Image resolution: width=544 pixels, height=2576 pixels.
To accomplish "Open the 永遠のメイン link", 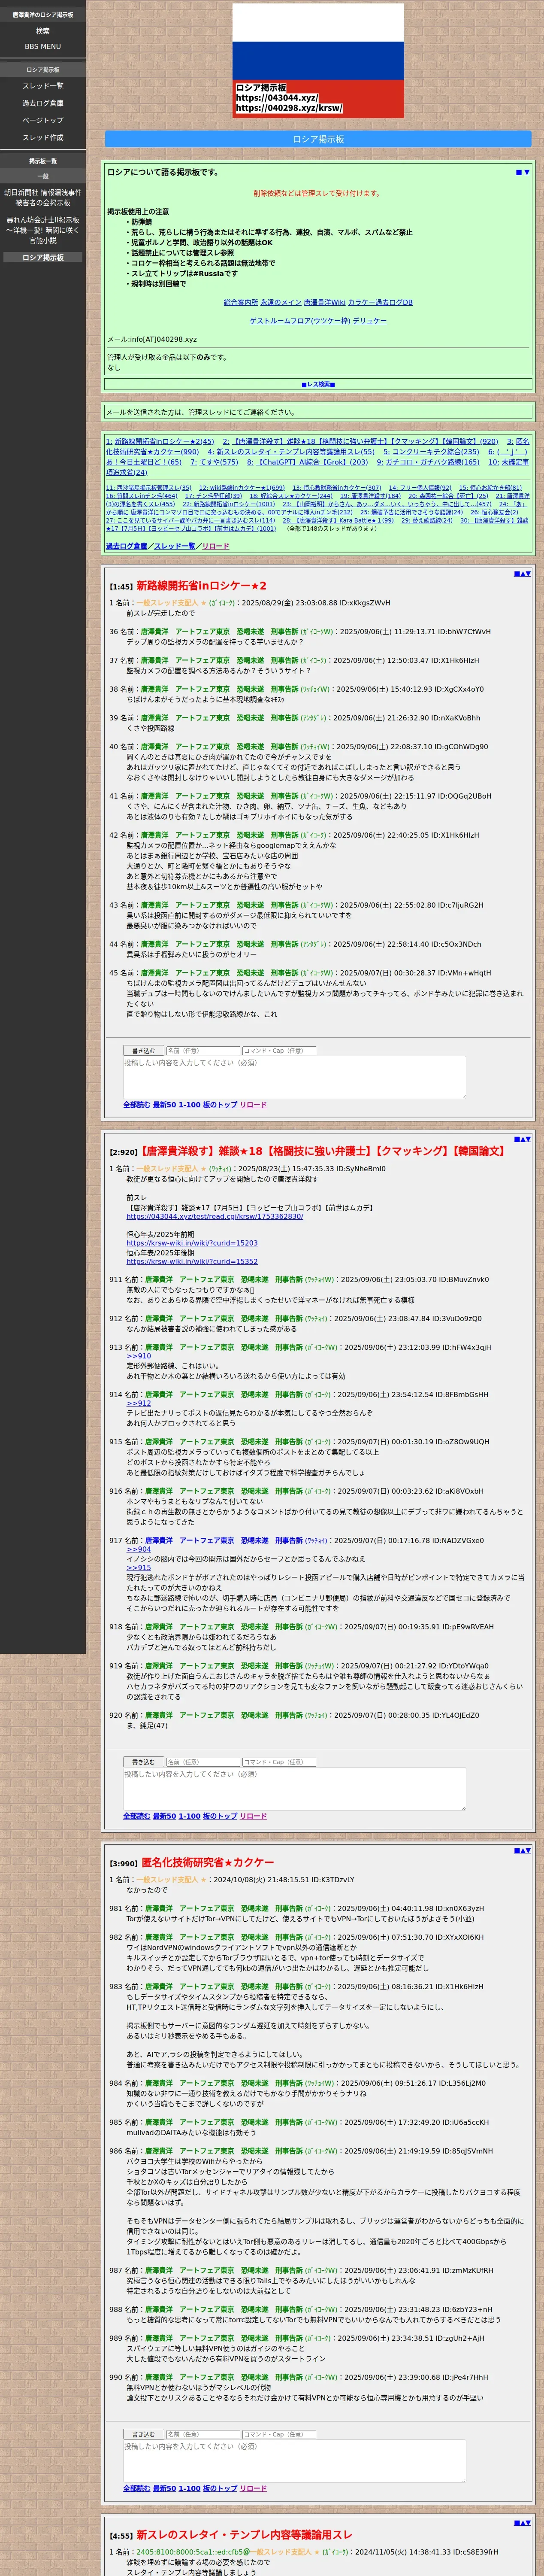I will tap(281, 302).
